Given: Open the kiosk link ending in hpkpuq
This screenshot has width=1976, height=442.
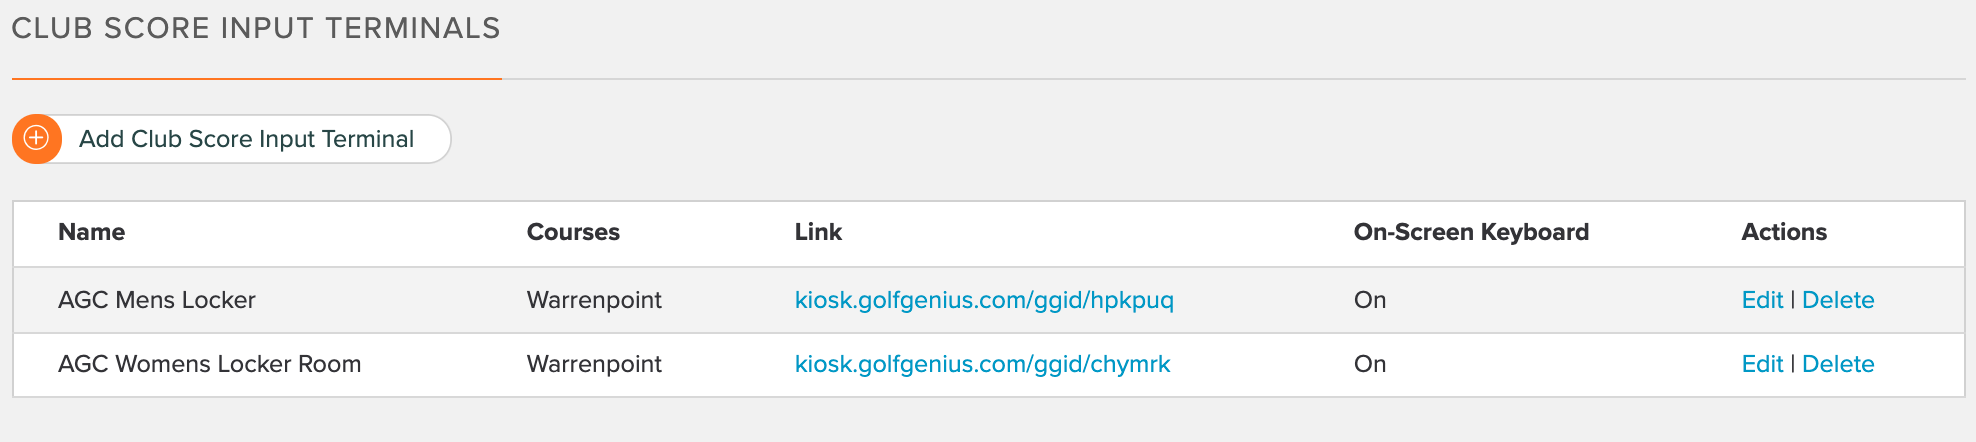Looking at the screenshot, I should [x=984, y=300].
